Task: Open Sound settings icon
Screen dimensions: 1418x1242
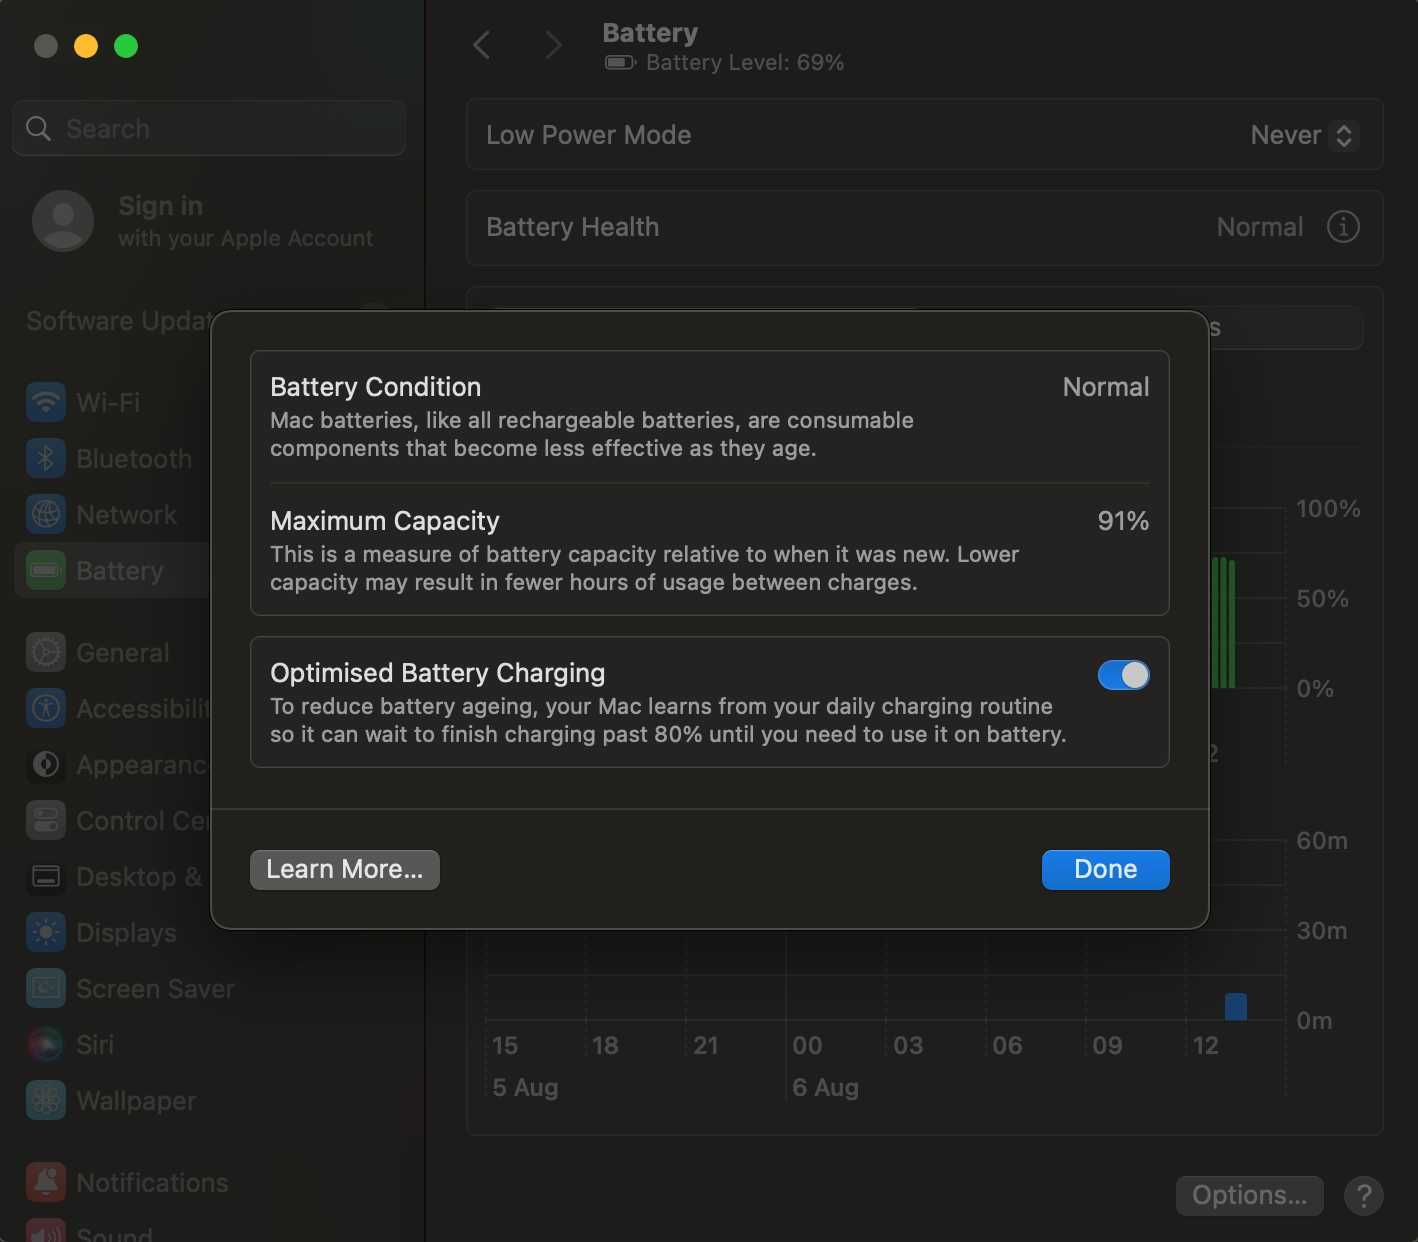Action: pyautogui.click(x=45, y=1230)
